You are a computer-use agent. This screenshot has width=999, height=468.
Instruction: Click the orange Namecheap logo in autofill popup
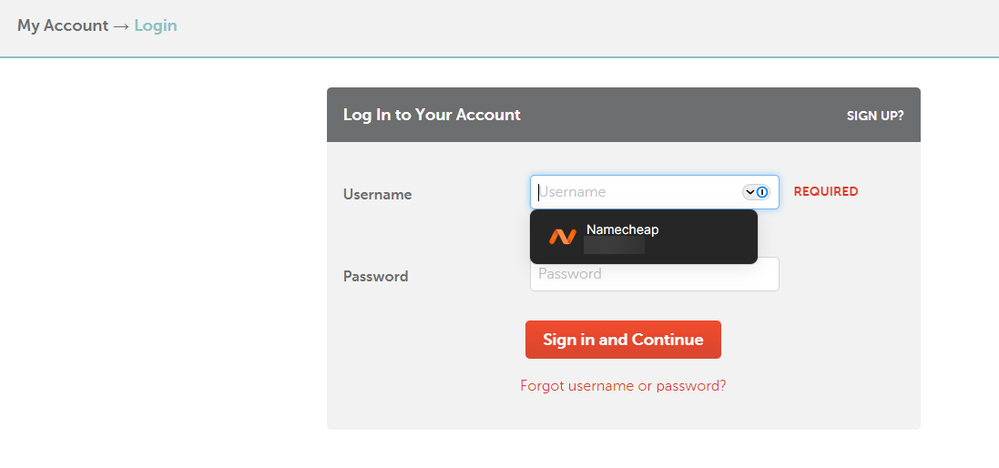(562, 237)
